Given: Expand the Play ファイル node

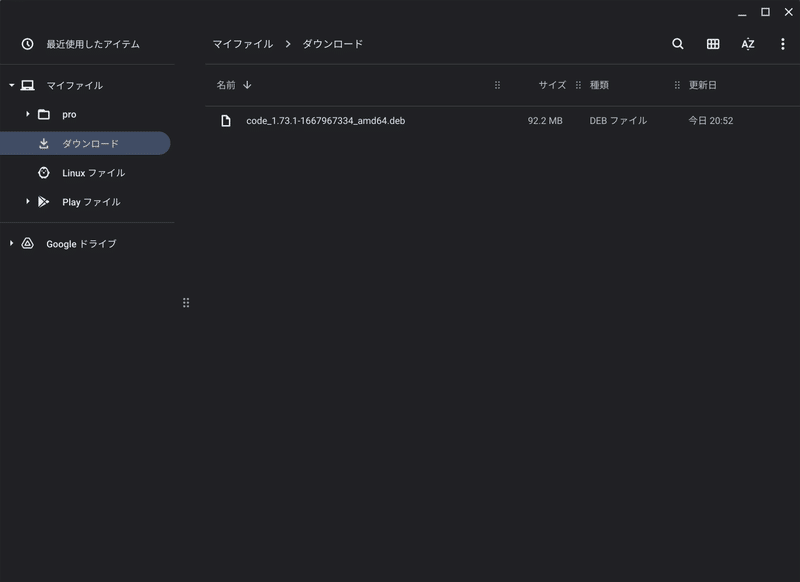Looking at the screenshot, I should (28, 201).
